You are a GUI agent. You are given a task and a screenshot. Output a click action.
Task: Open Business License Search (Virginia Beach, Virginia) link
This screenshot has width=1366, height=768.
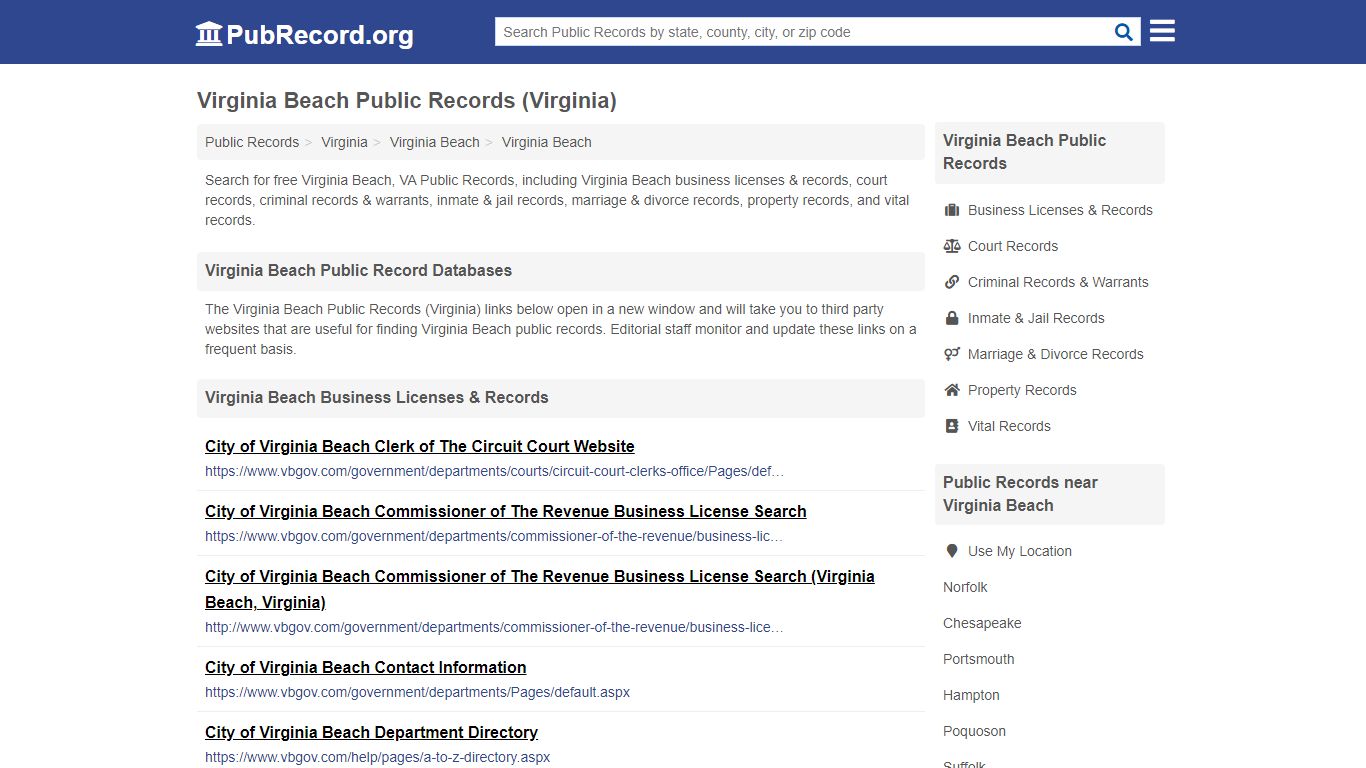pos(540,589)
